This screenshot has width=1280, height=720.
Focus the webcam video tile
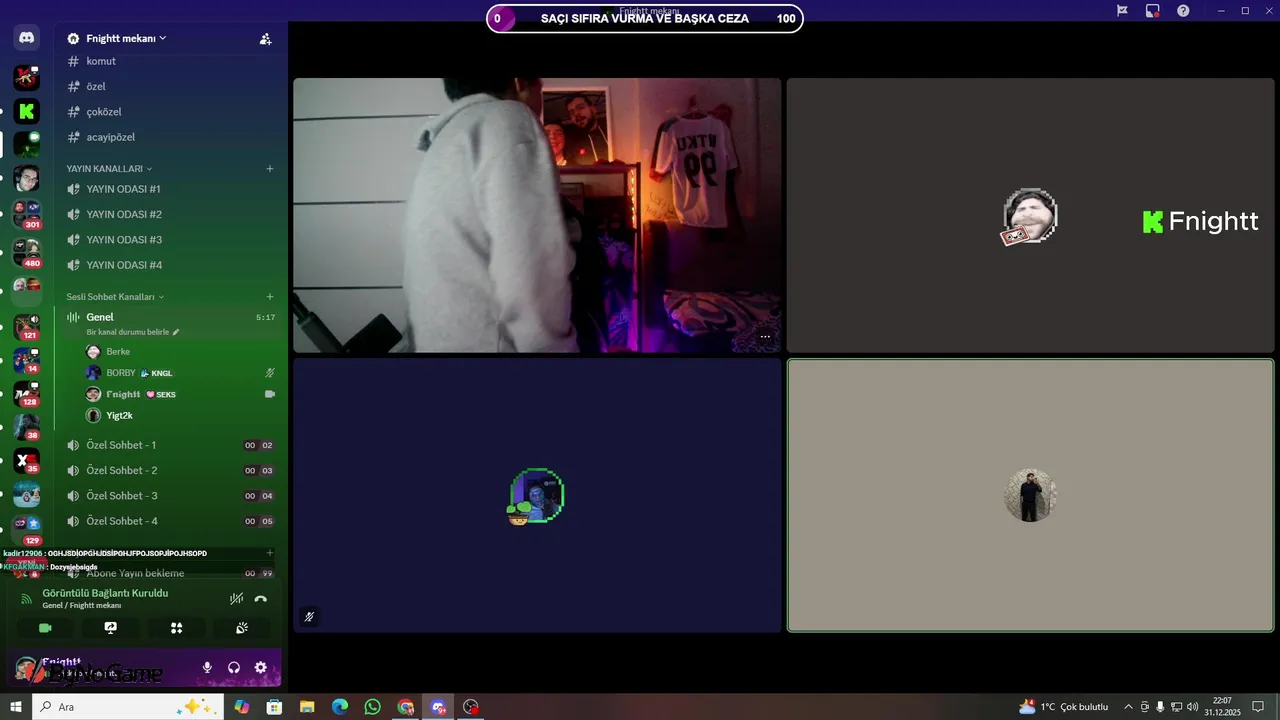537,215
